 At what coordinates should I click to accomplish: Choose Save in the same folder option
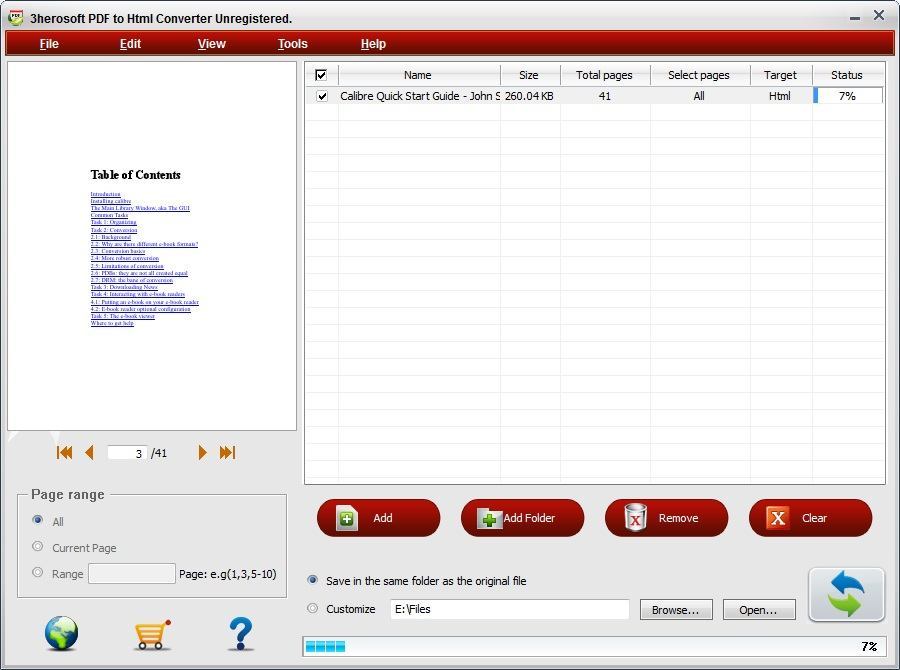point(313,580)
